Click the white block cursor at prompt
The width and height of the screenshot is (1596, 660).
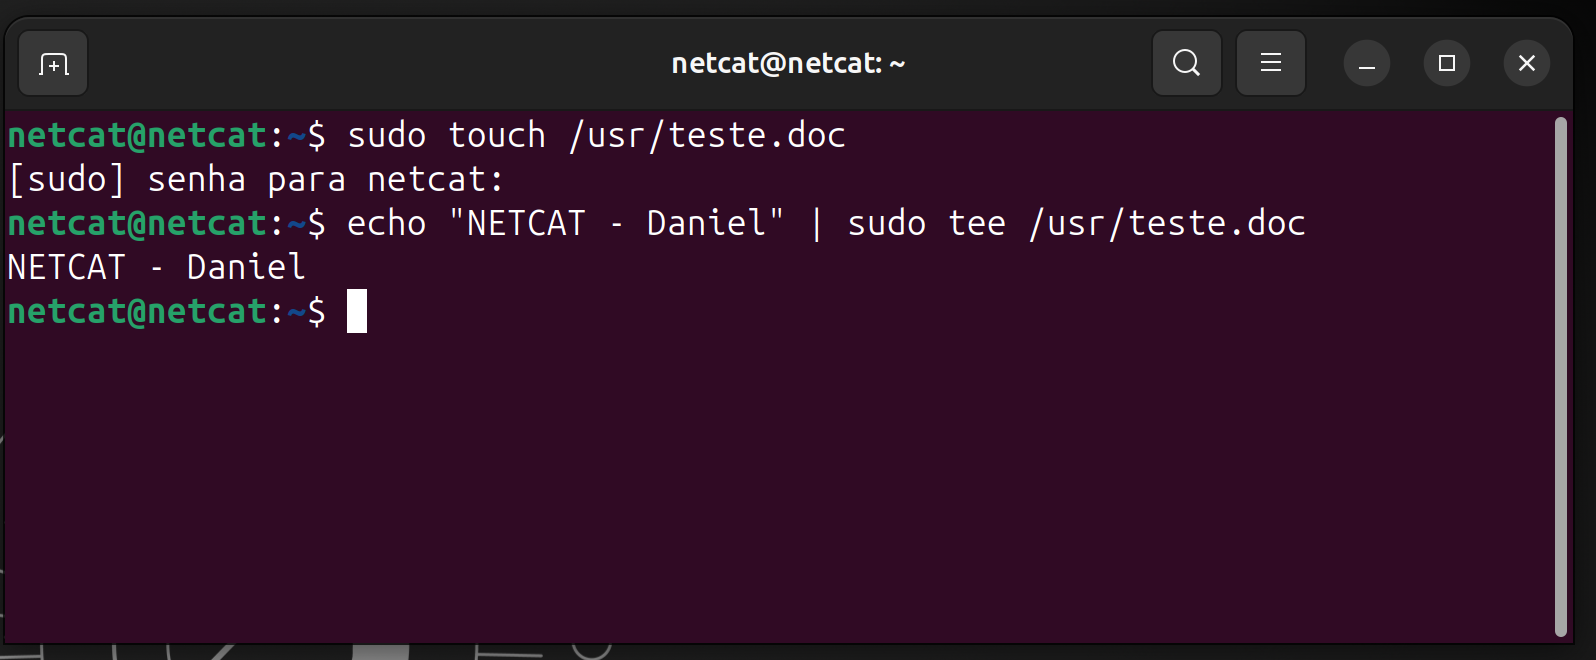coord(357,311)
